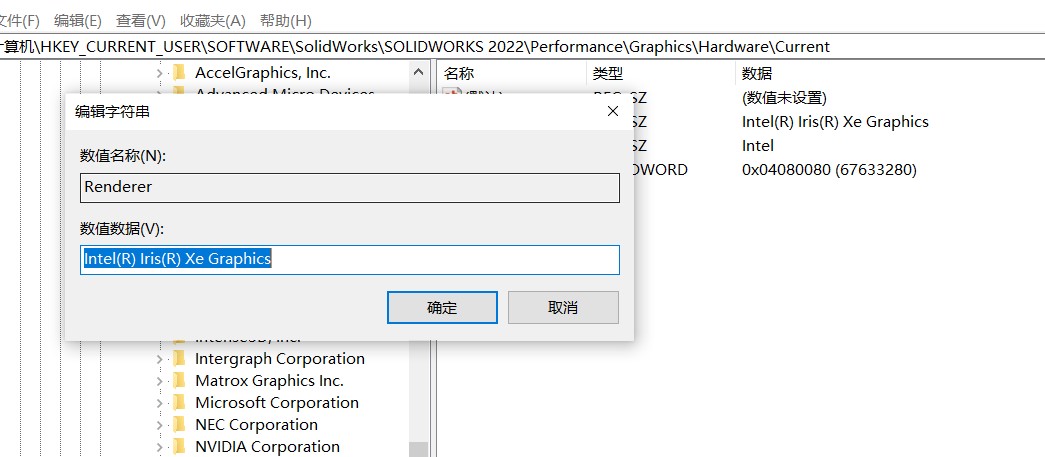Screen dimensions: 1045x457
Task: Select NVIDIA Corporation tree entry
Action: (x=267, y=446)
